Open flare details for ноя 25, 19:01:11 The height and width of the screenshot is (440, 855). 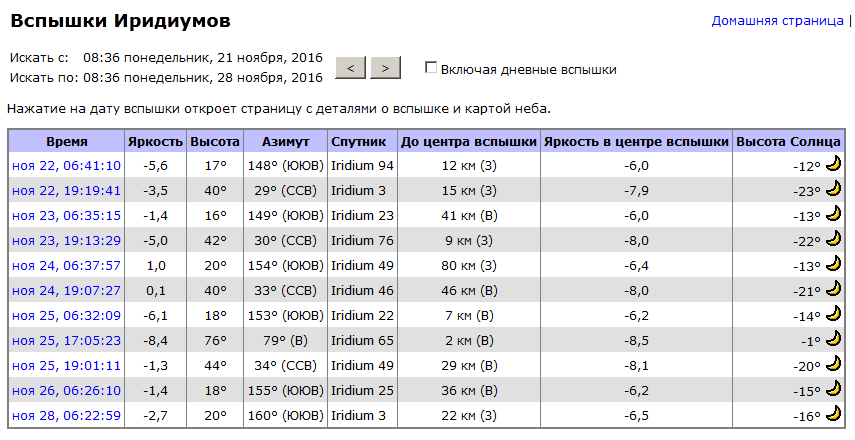[67, 365]
